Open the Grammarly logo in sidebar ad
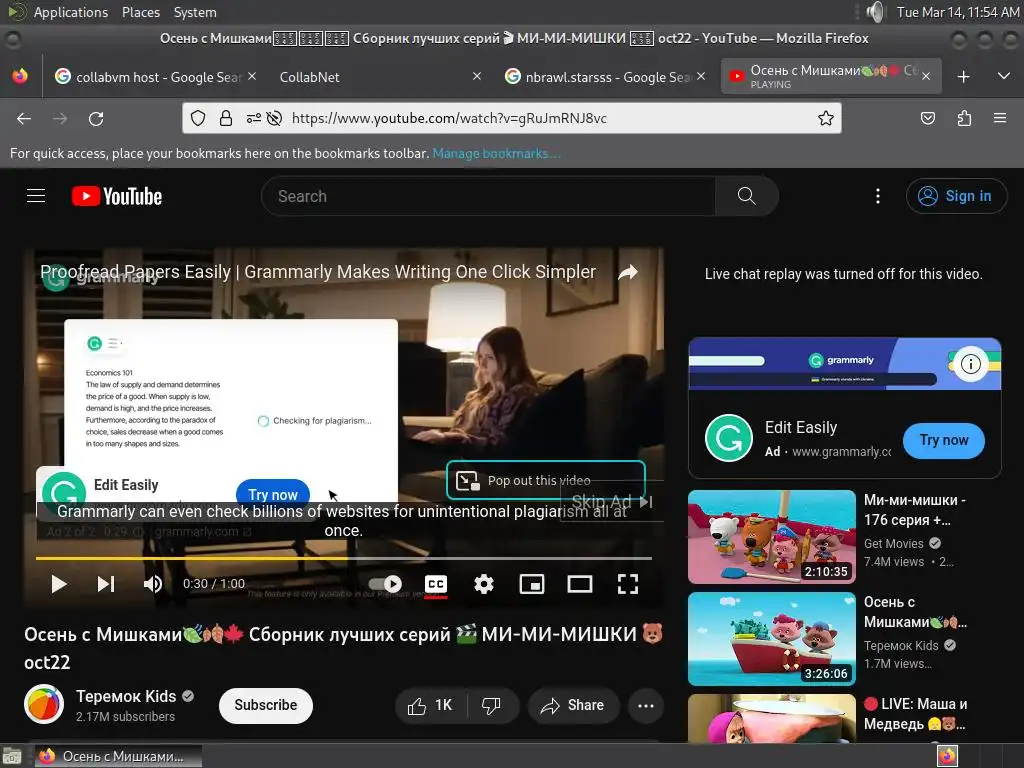Screen dimensions: 1024x768 pyautogui.click(x=729, y=438)
